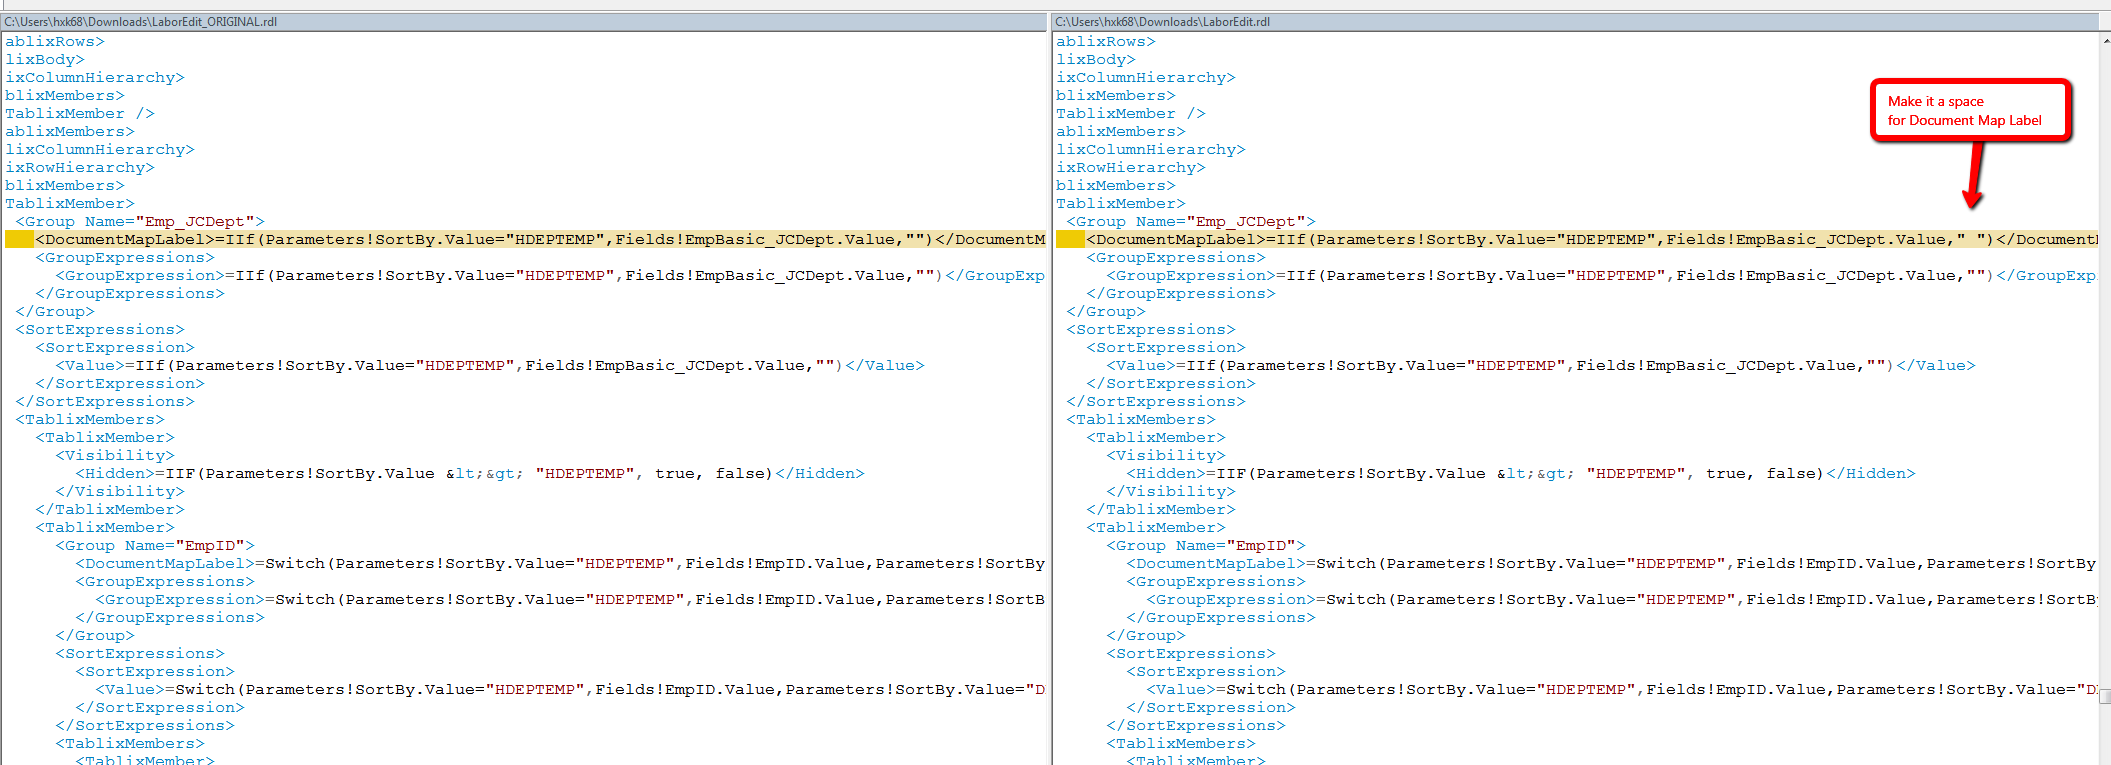Click GroupExpression IIf line in right pane

(1602, 275)
